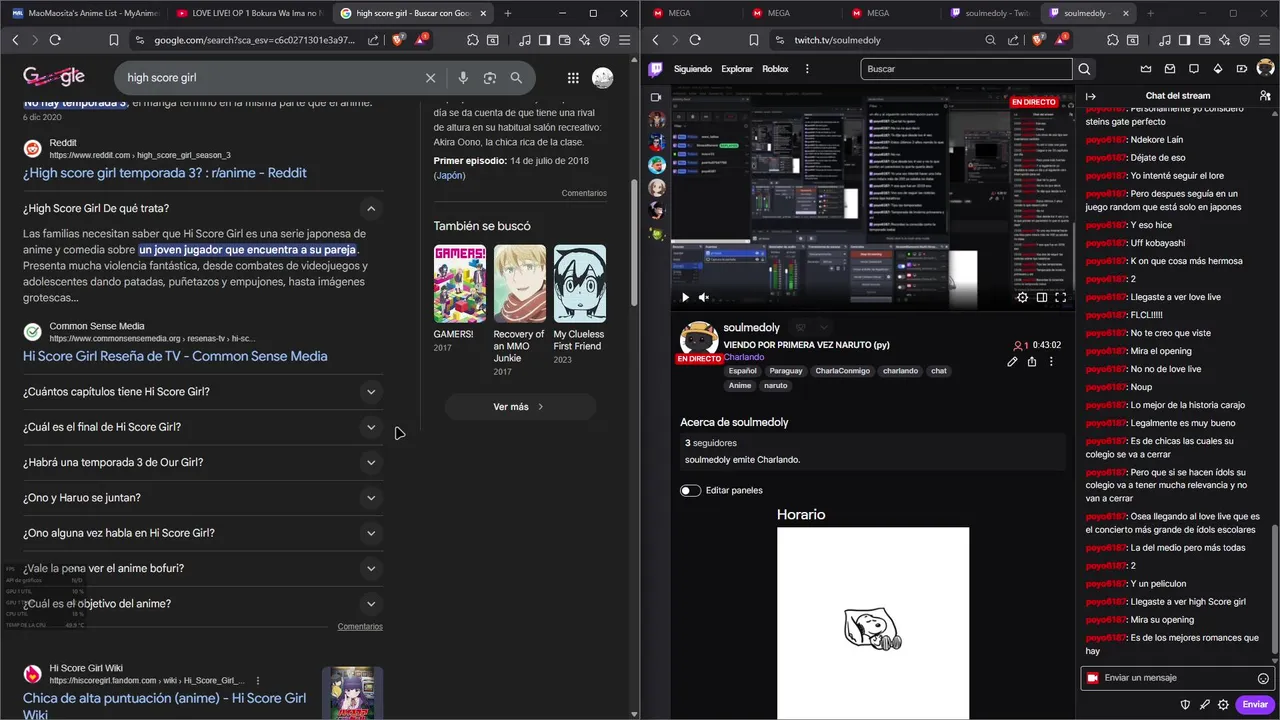This screenshot has width=1280, height=720.
Task: Click the Twitch home logo
Action: click(655, 69)
